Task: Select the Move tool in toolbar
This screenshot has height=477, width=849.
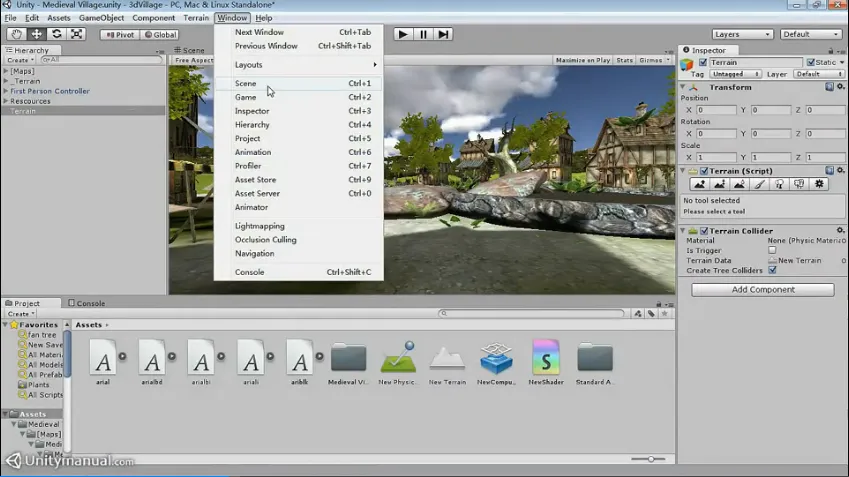Action: click(36, 34)
